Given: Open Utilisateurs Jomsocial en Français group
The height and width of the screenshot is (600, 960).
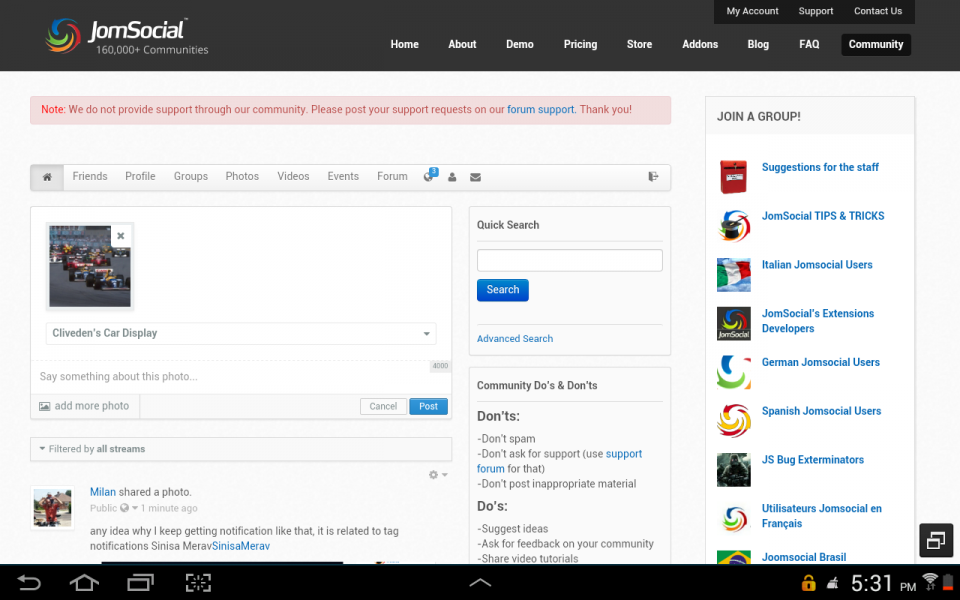Looking at the screenshot, I should tap(822, 516).
